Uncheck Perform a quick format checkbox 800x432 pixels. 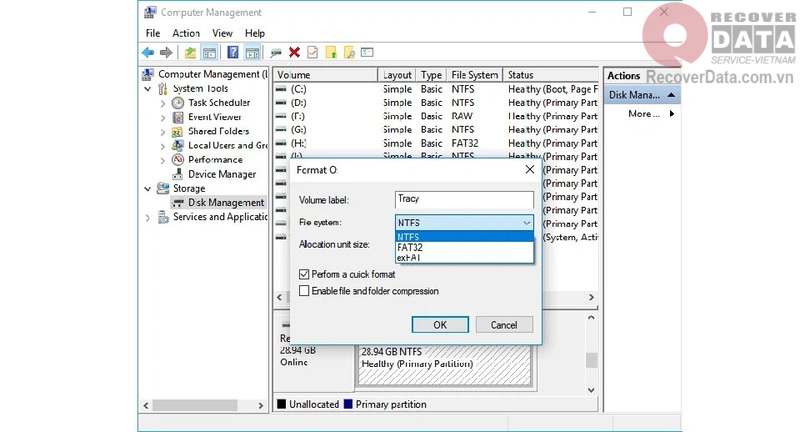tap(304, 274)
